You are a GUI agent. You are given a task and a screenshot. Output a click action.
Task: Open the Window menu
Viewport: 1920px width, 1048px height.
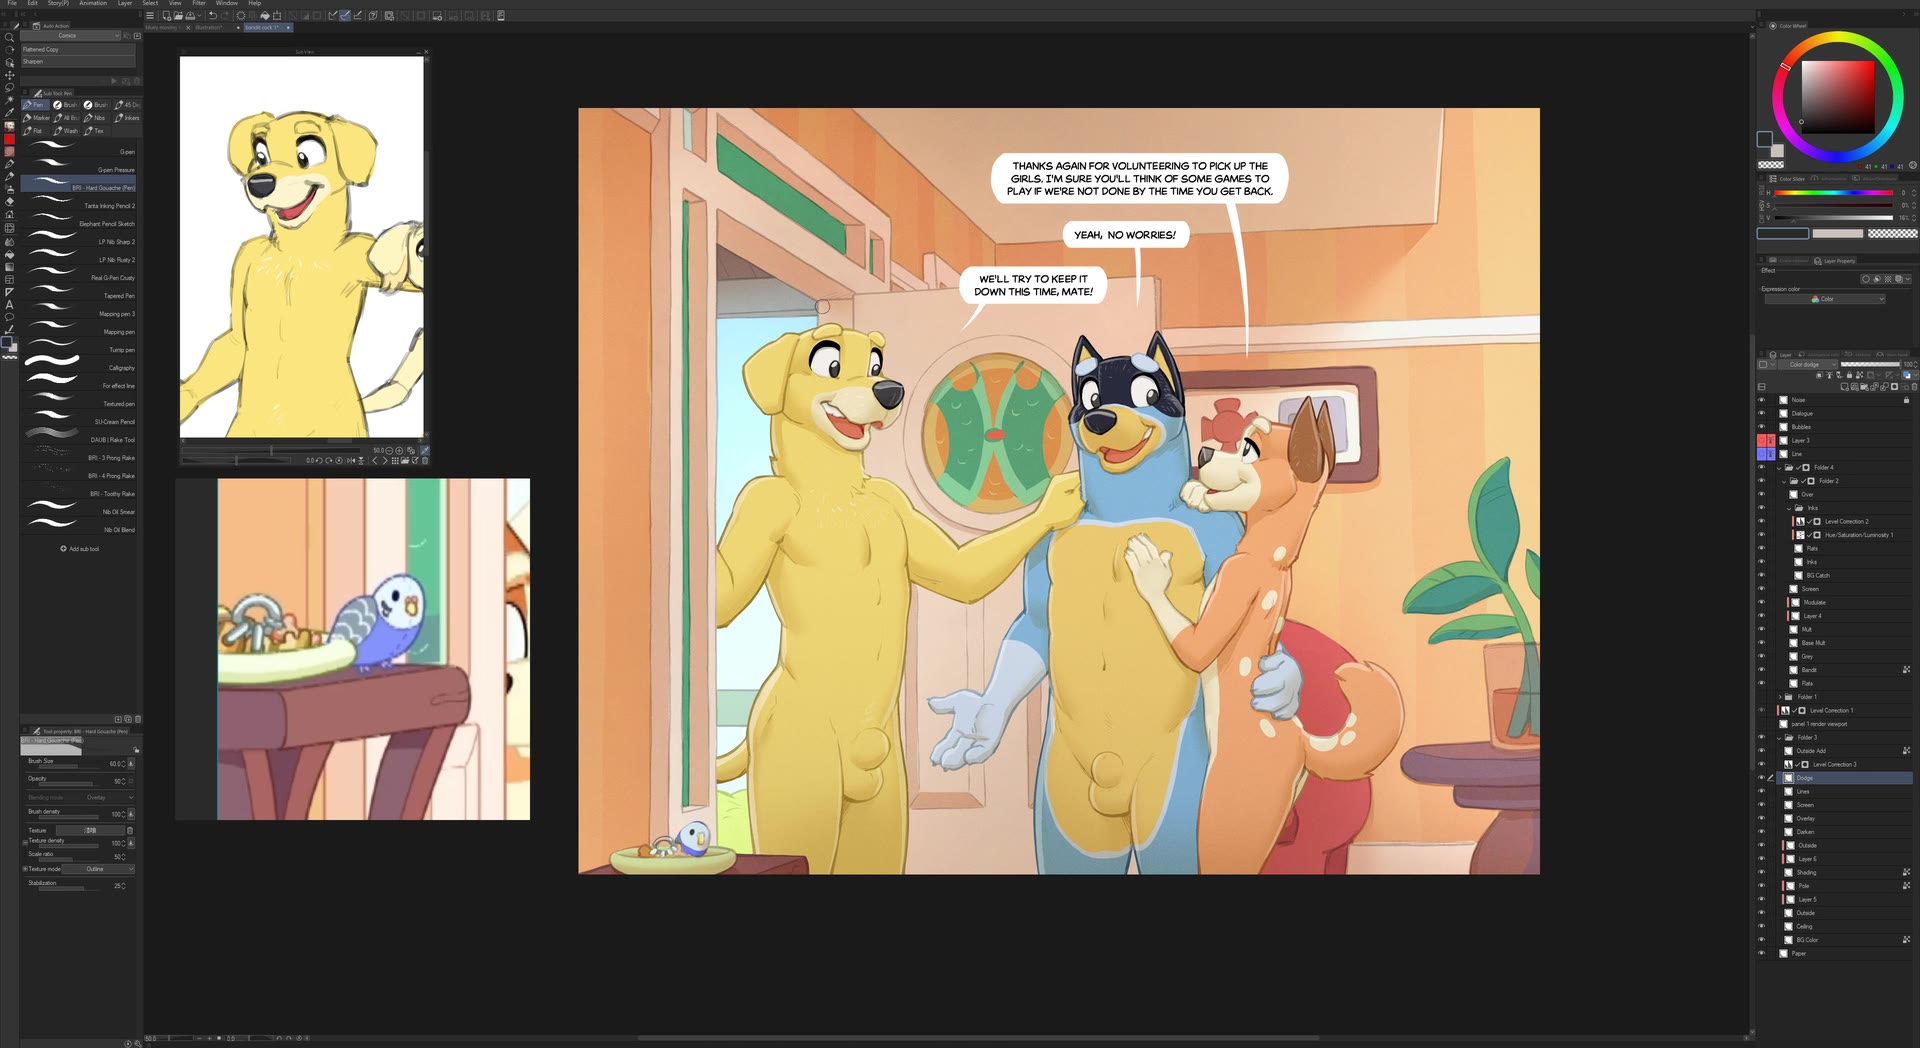point(227,3)
